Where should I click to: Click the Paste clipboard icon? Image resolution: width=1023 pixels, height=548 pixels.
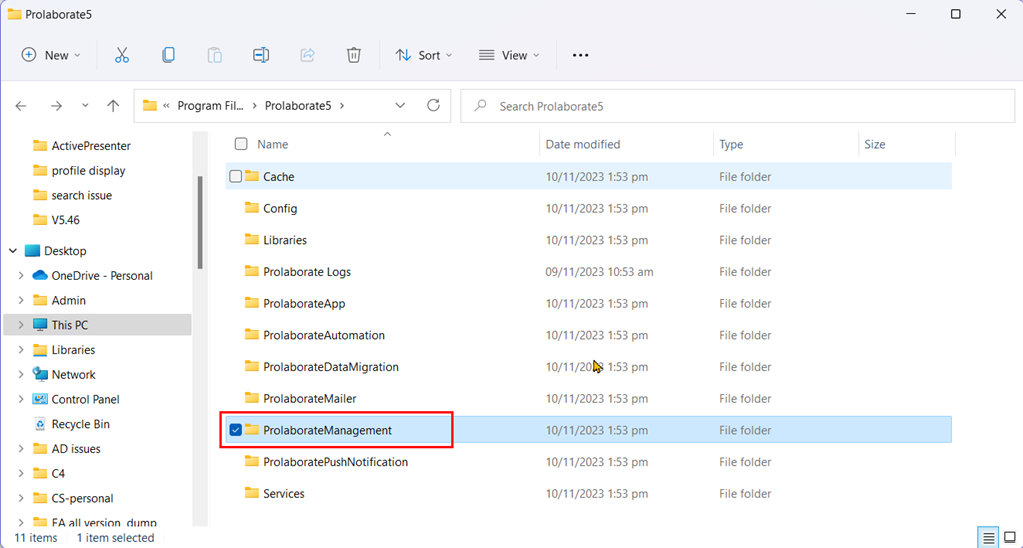point(215,55)
